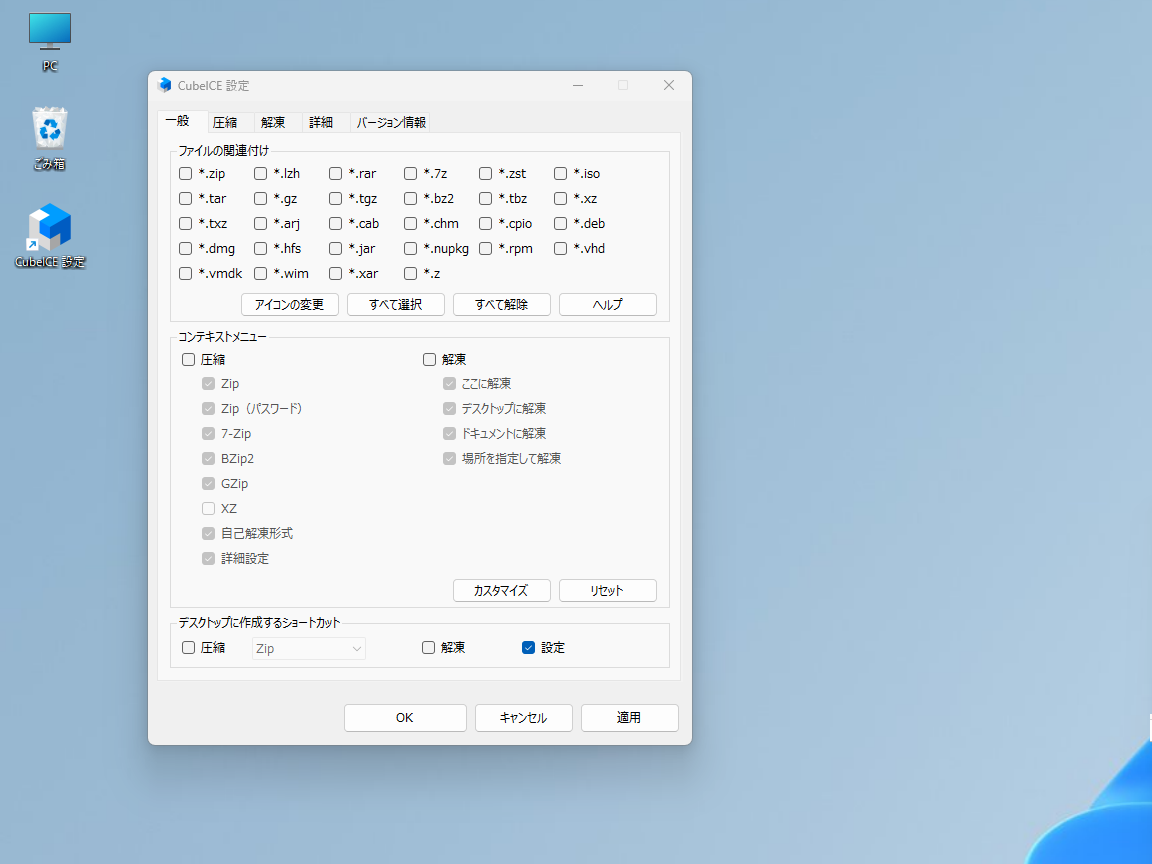Screen dimensions: 1152x864
Task: Enable 解凍 in the context menu section
Action: pyautogui.click(x=429, y=359)
